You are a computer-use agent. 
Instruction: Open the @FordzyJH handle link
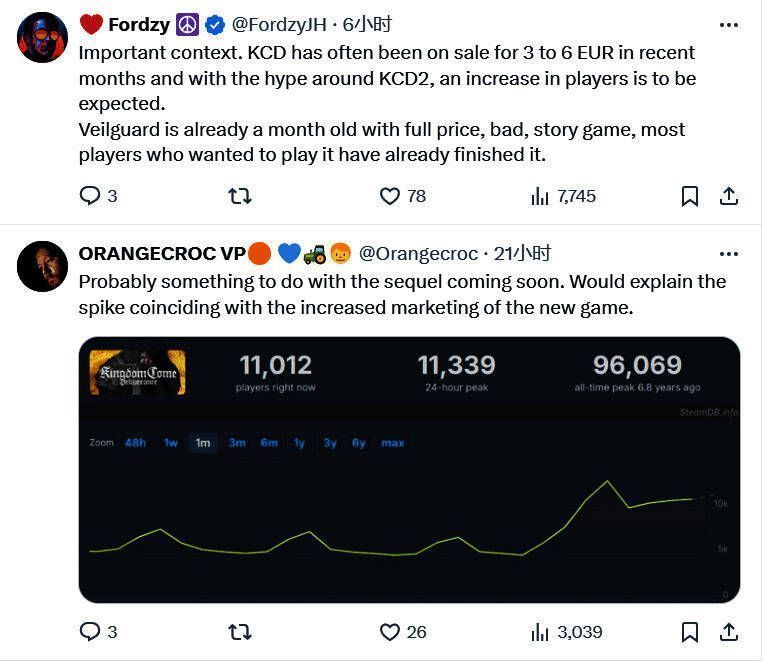coord(279,25)
